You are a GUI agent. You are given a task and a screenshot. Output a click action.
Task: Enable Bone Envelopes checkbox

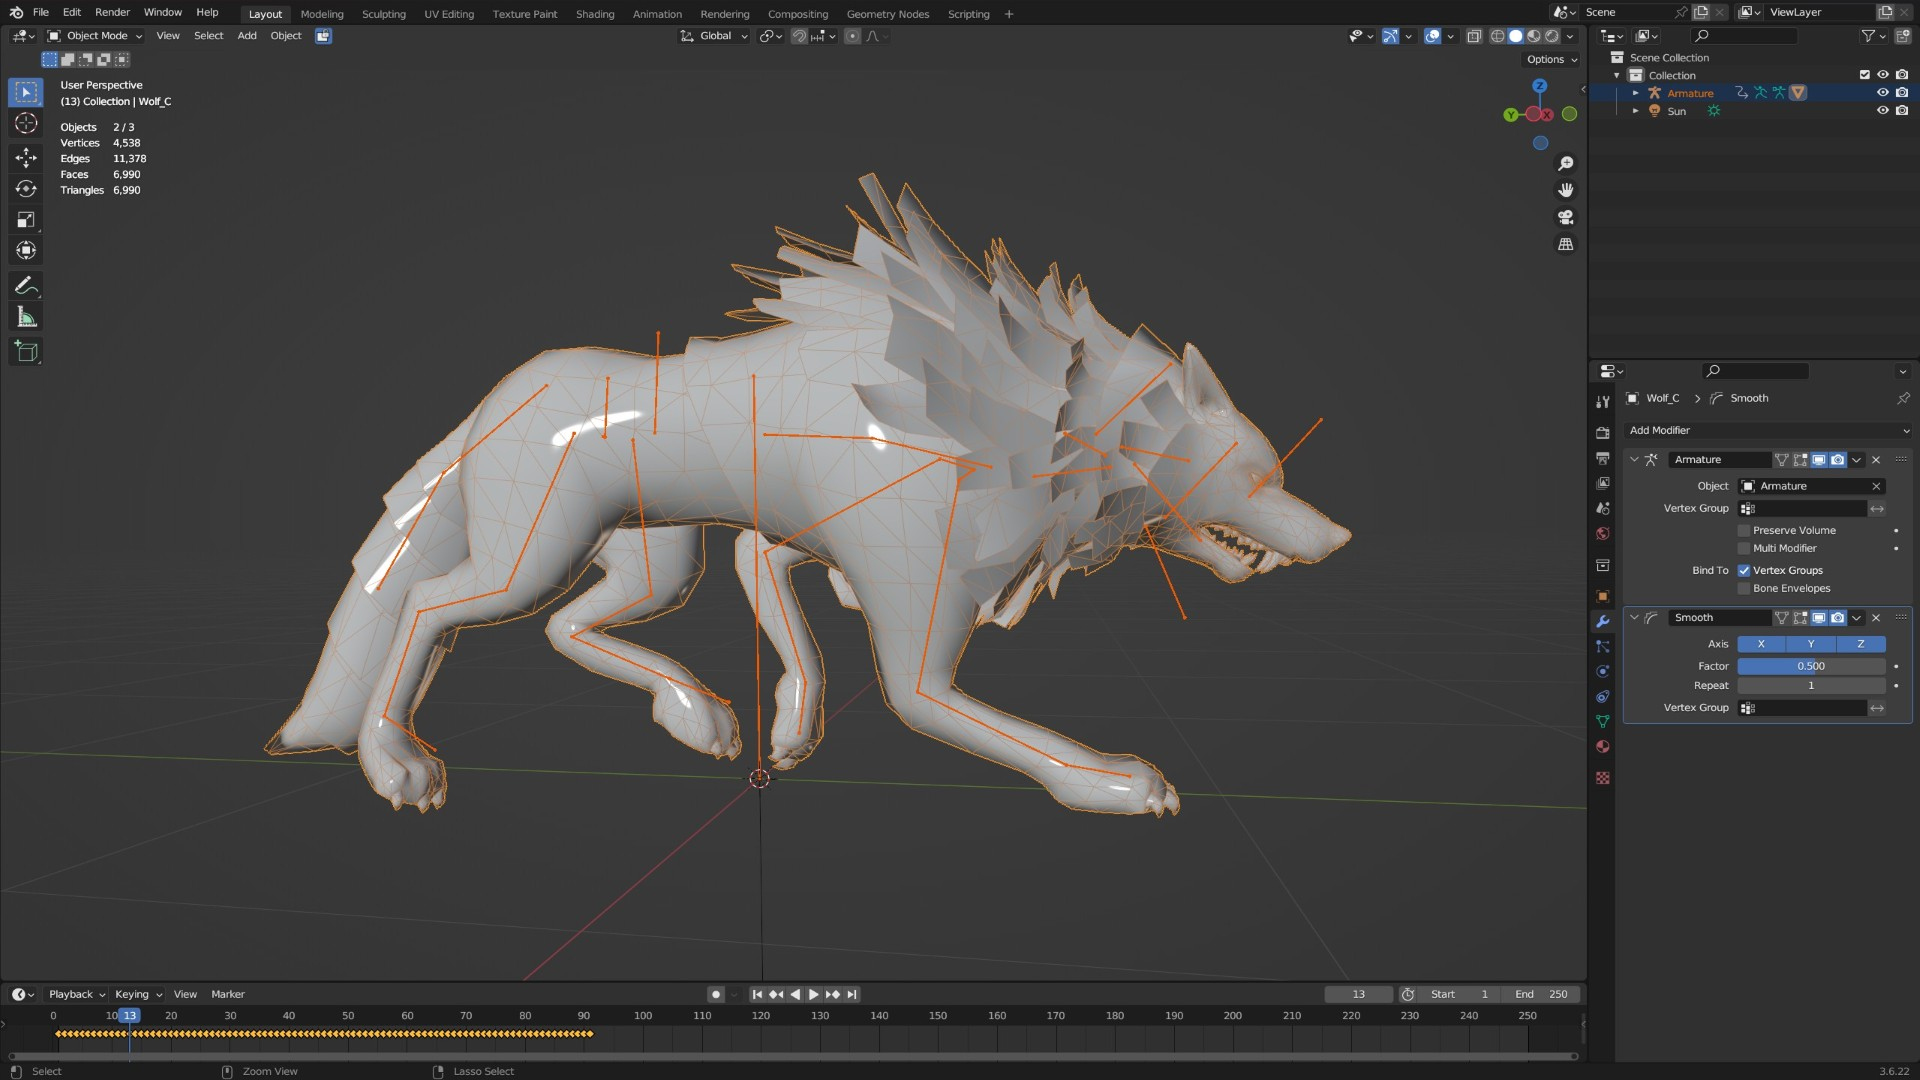(x=1744, y=588)
